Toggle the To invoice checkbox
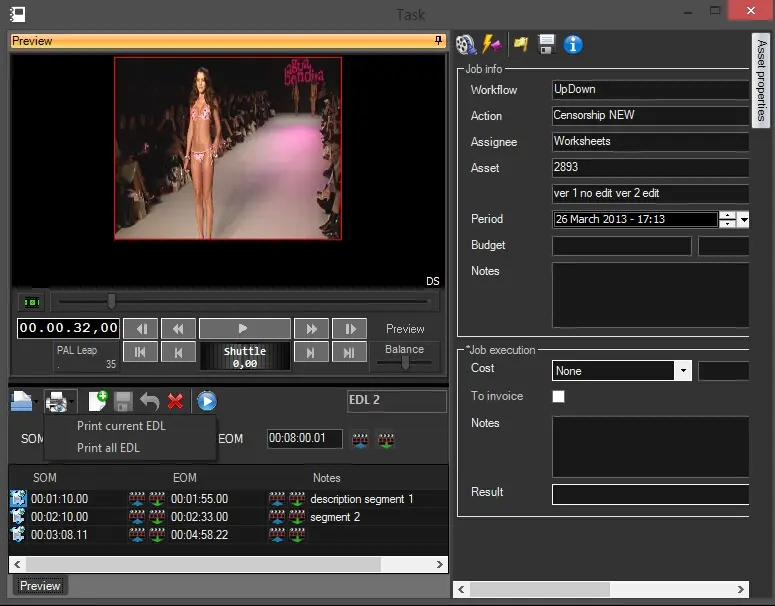This screenshot has width=775, height=606. [x=559, y=397]
